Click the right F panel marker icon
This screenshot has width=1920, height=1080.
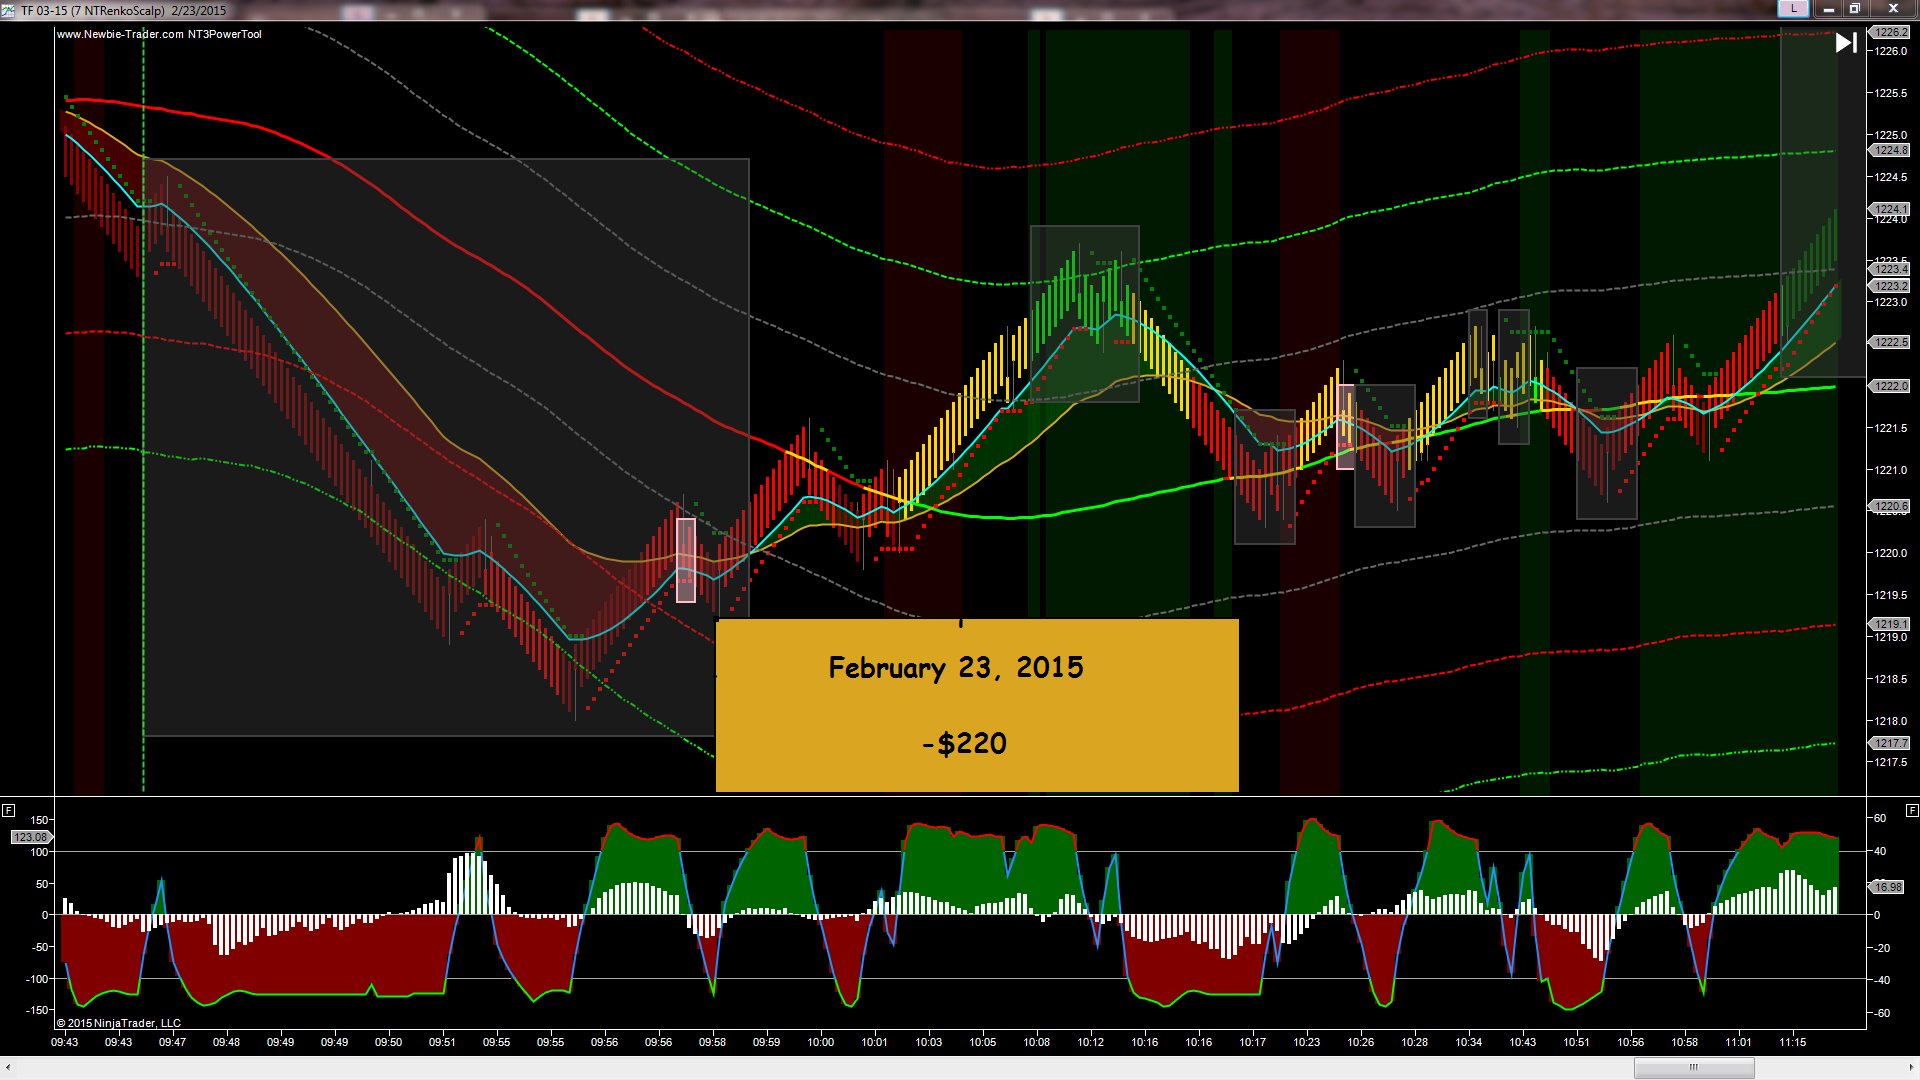point(1912,810)
